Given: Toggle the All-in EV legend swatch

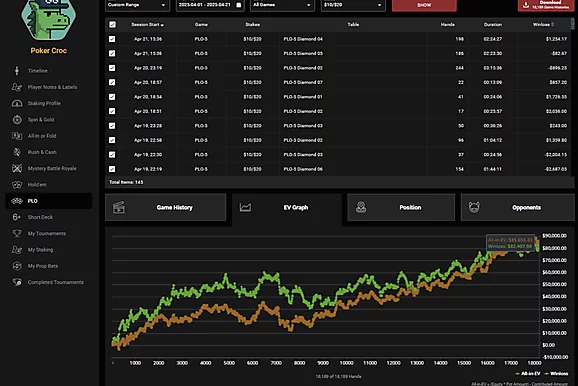Looking at the screenshot, I should coord(517,373).
